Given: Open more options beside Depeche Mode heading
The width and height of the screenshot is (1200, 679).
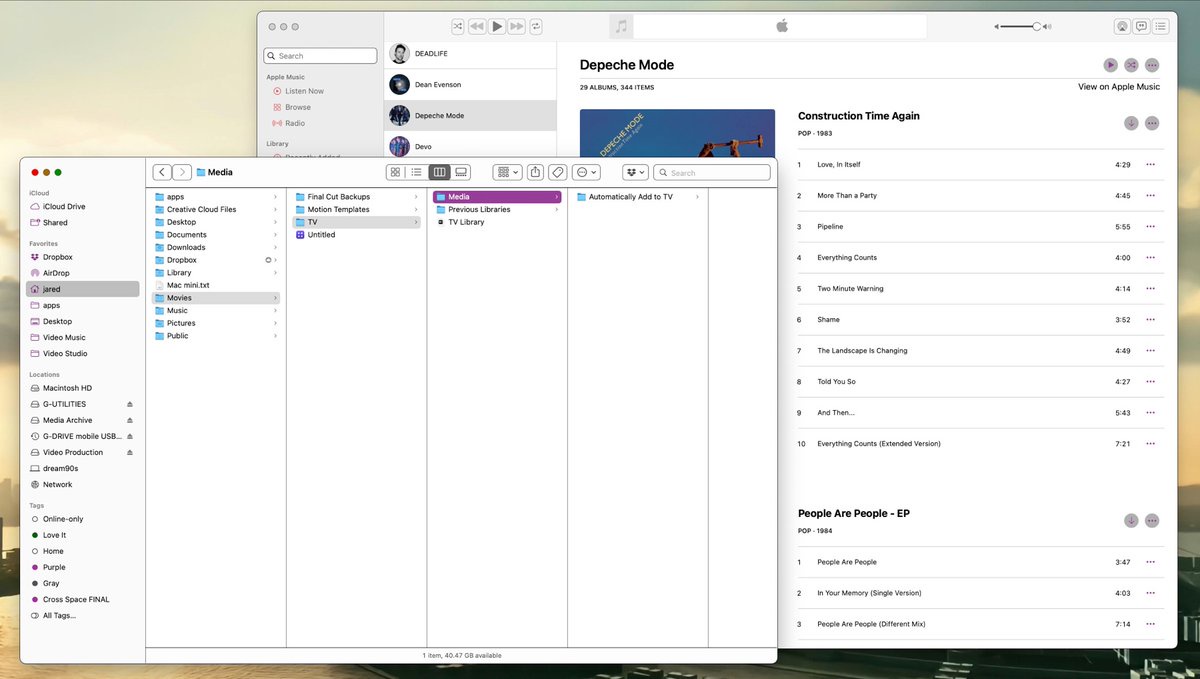Looking at the screenshot, I should click(x=1152, y=65).
